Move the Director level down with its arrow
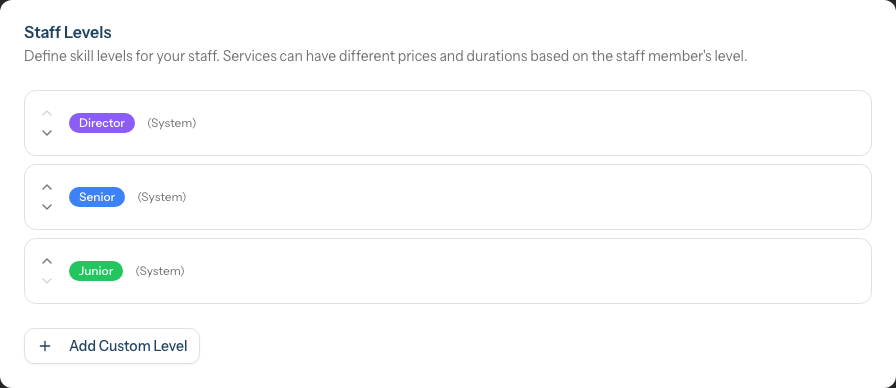The height and width of the screenshot is (388, 896). click(47, 133)
